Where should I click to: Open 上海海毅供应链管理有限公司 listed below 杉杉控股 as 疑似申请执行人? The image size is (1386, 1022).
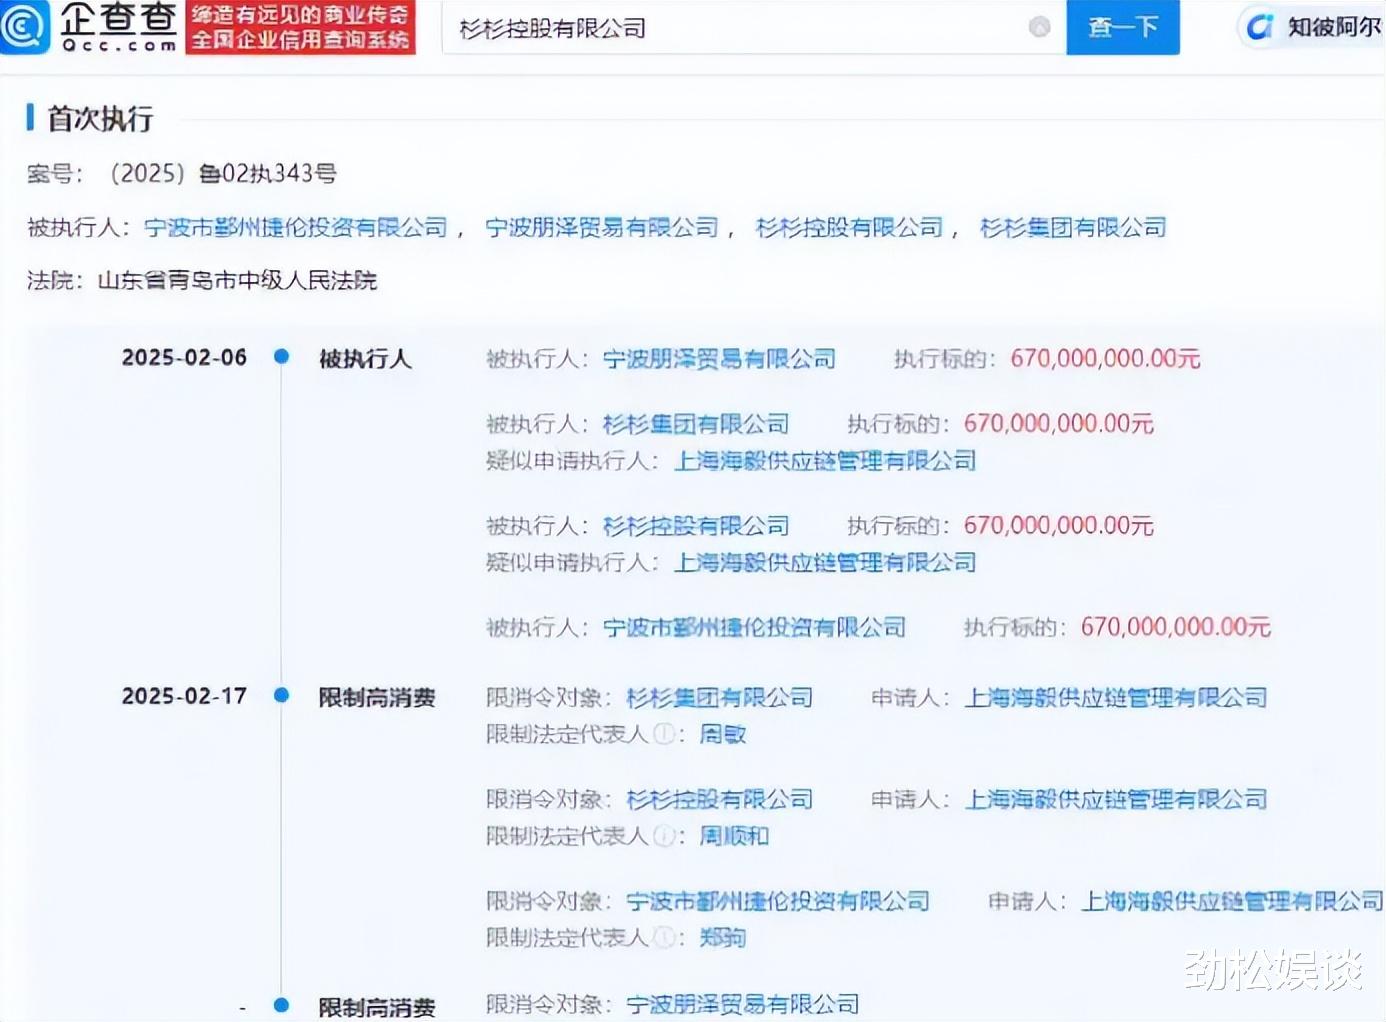pyautogui.click(x=825, y=563)
